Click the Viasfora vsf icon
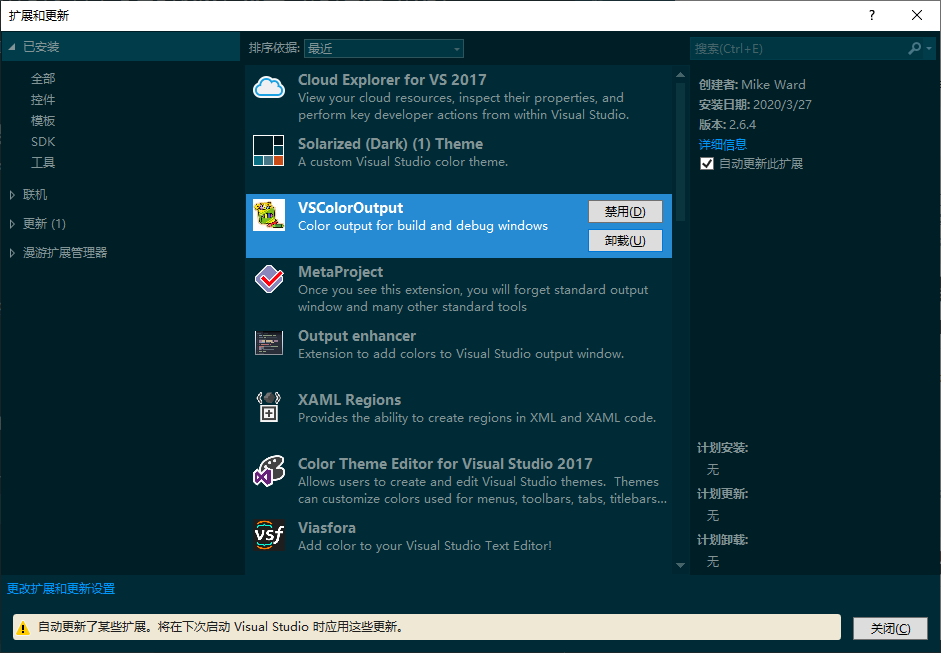The image size is (941, 653). (x=269, y=535)
